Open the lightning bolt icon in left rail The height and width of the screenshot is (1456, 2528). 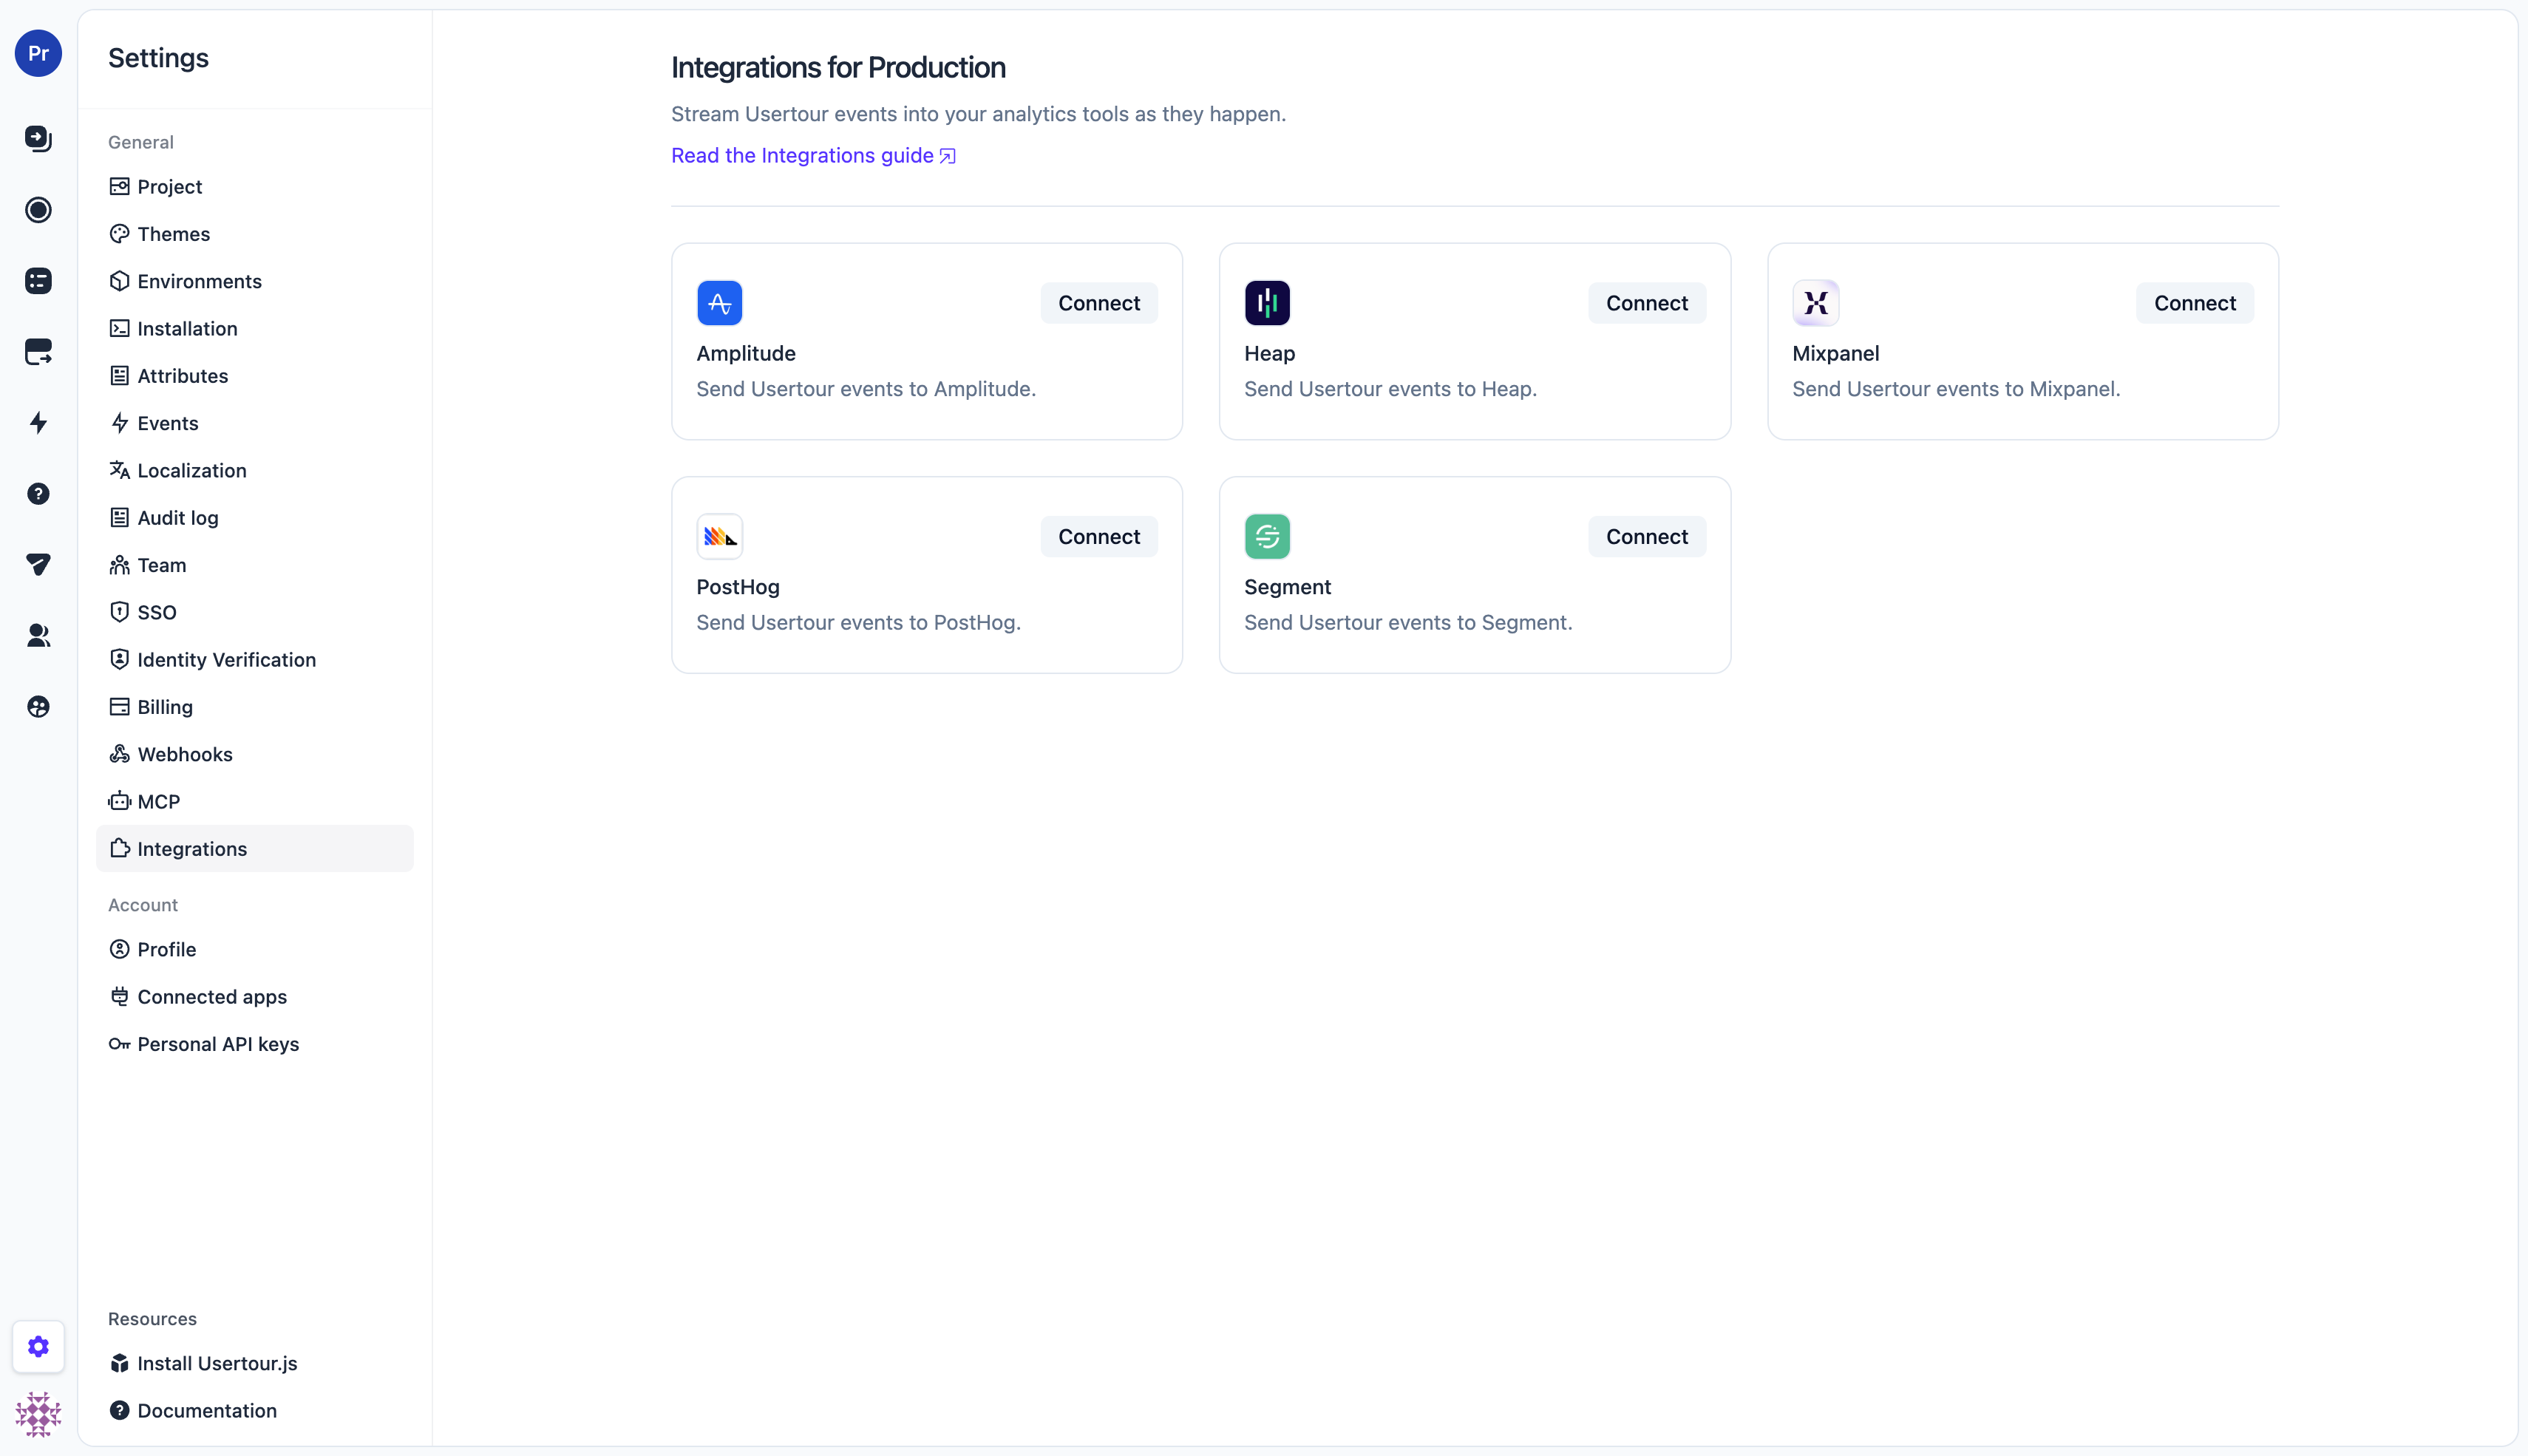38,422
